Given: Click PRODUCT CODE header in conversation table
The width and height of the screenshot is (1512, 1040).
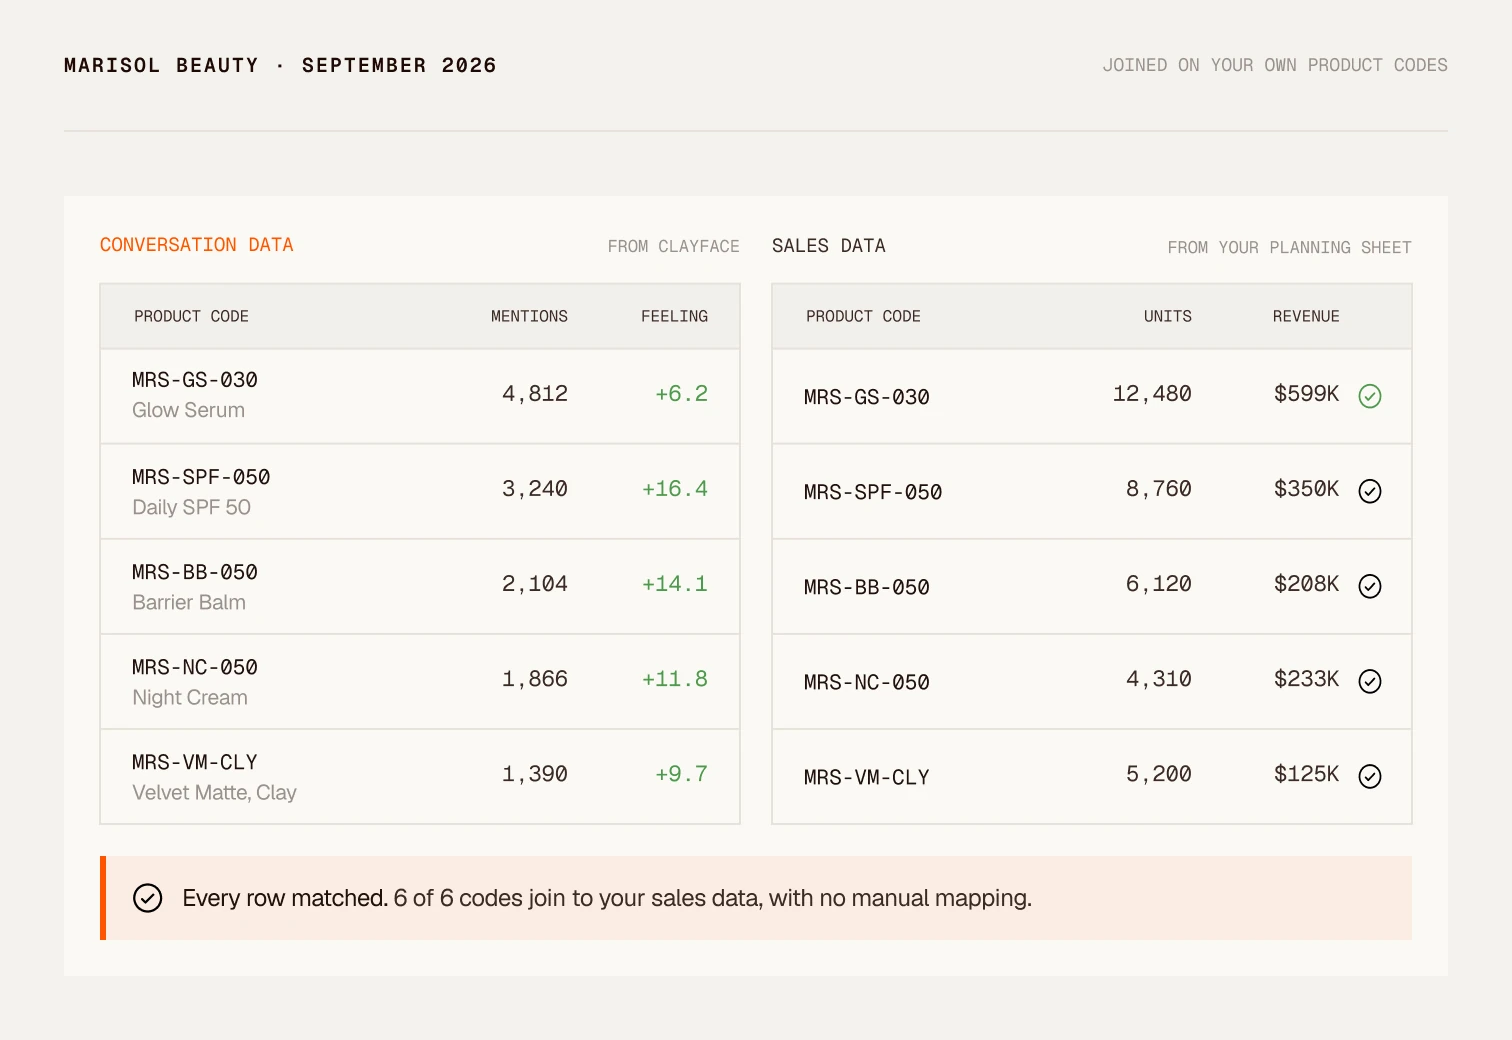Looking at the screenshot, I should coord(191,316).
